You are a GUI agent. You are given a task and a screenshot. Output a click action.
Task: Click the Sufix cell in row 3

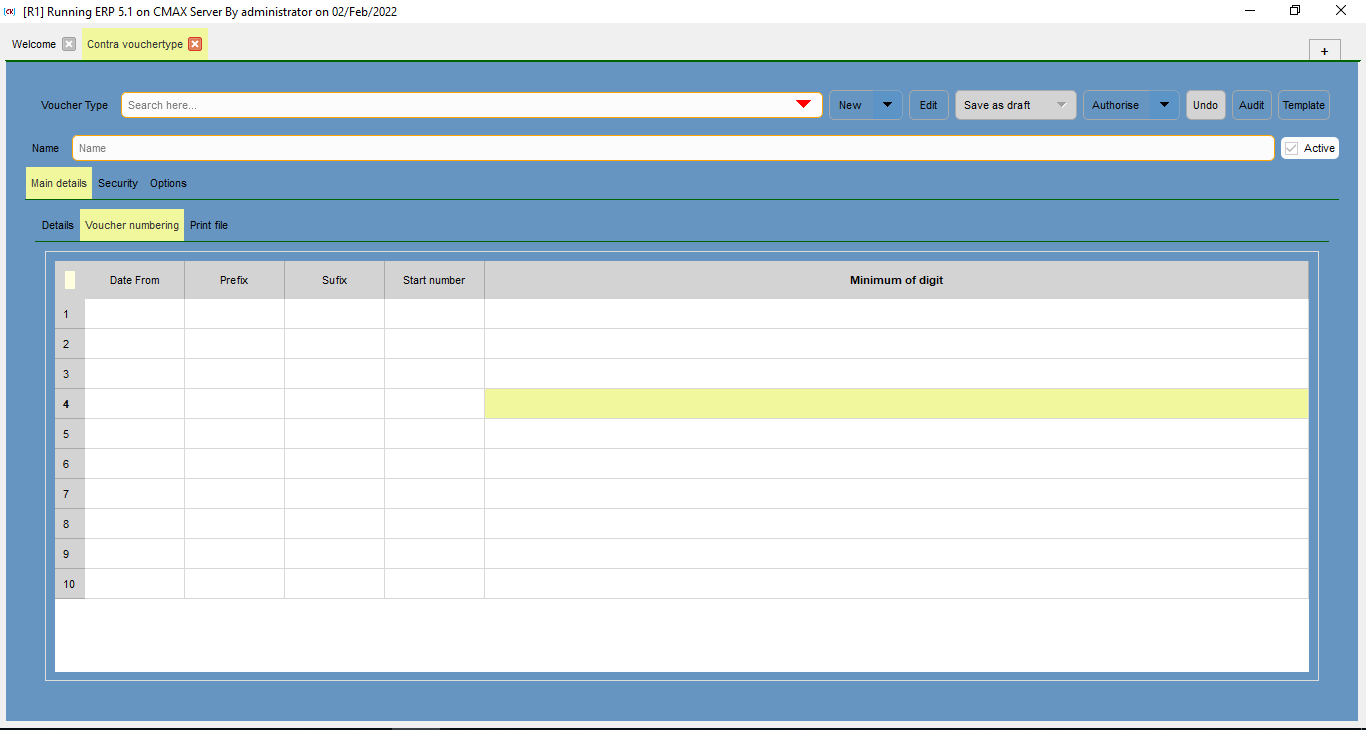coord(335,374)
